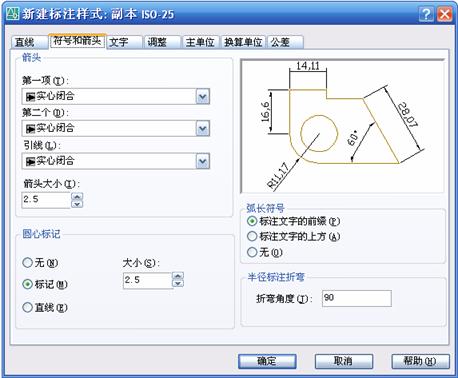The image size is (458, 378).
Task: Select the 直线 center mark radio
Action: coord(45,307)
